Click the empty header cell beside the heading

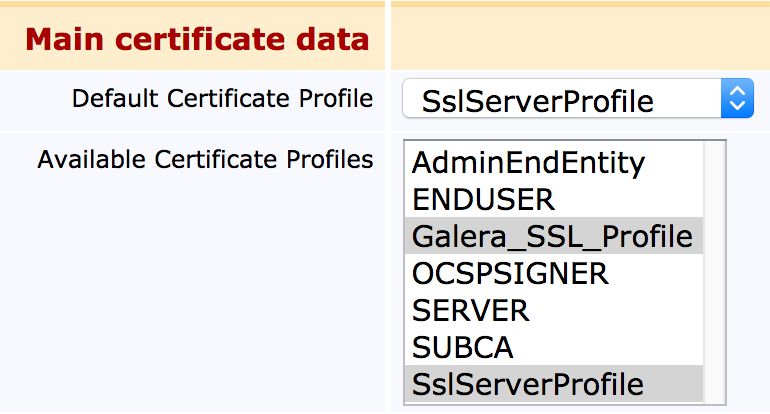[580, 38]
